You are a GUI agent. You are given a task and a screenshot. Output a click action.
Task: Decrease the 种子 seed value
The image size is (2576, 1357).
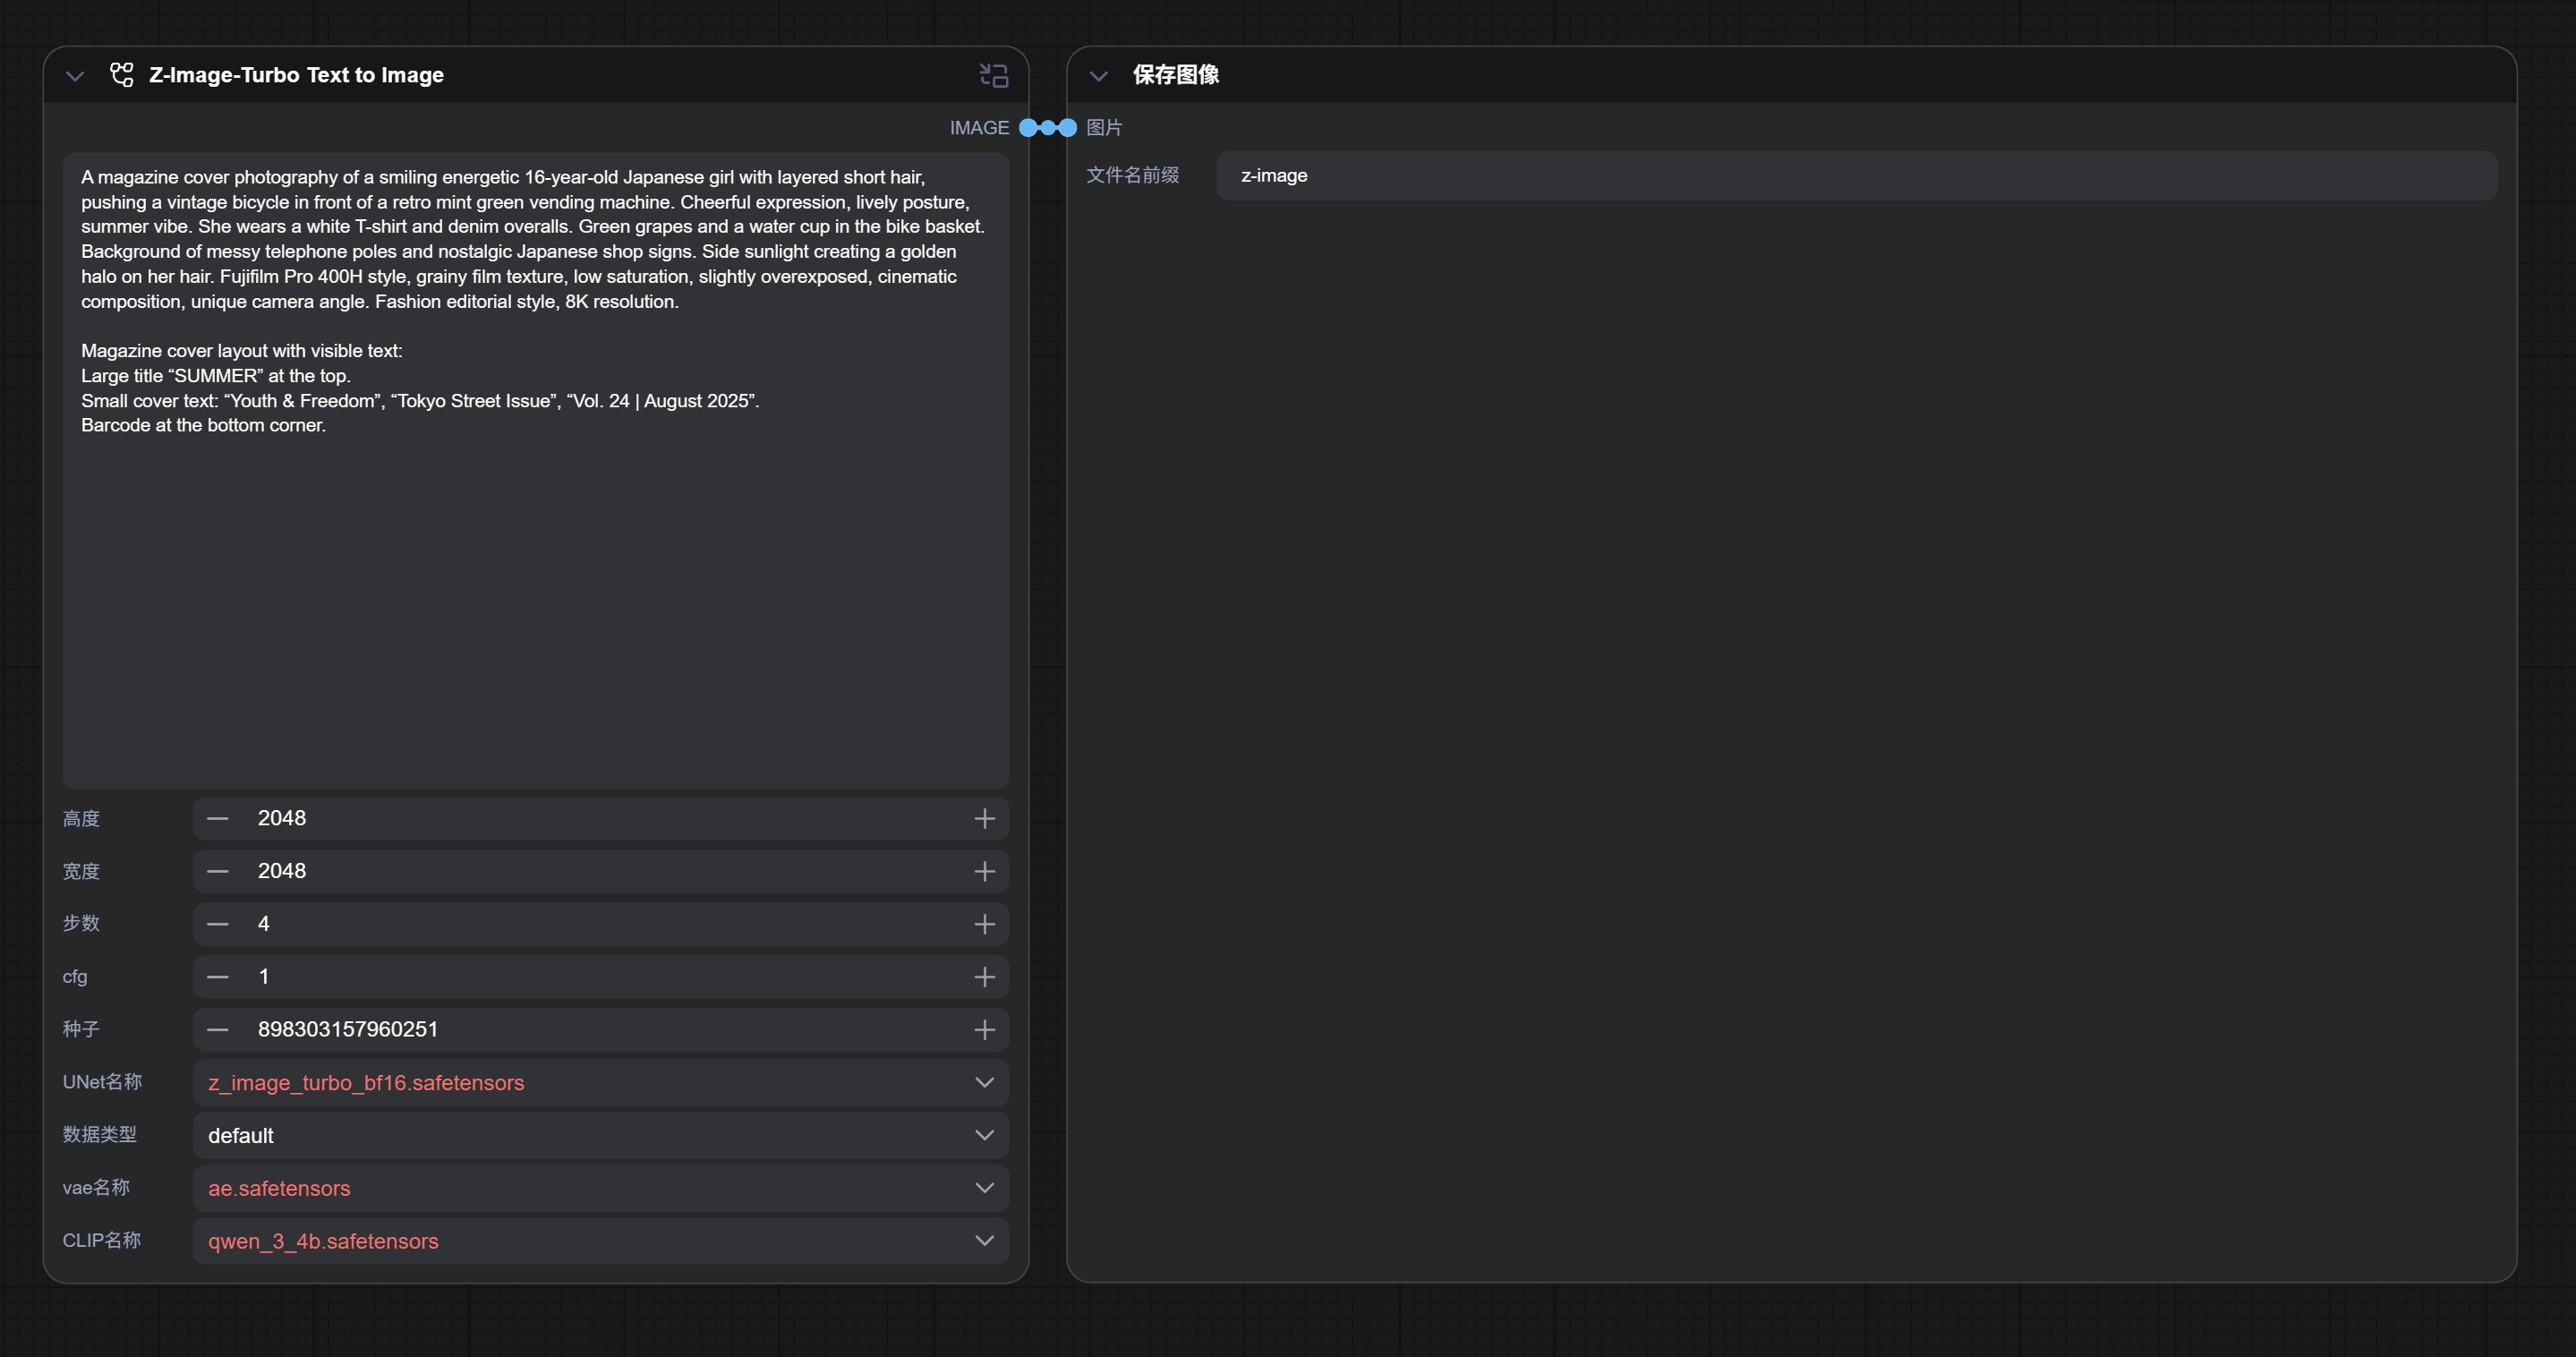tap(218, 1030)
